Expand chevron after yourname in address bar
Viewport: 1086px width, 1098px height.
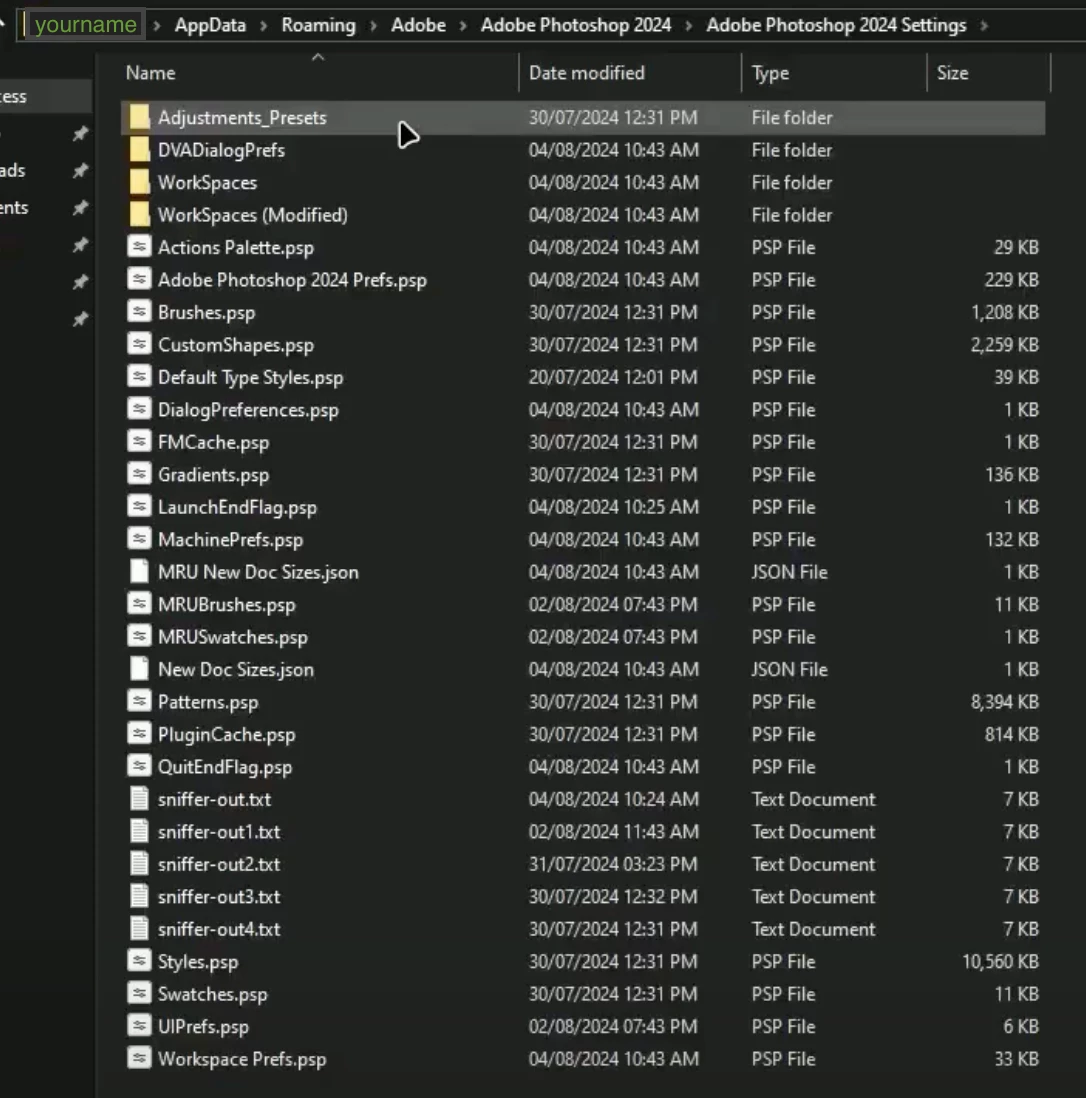point(157,25)
